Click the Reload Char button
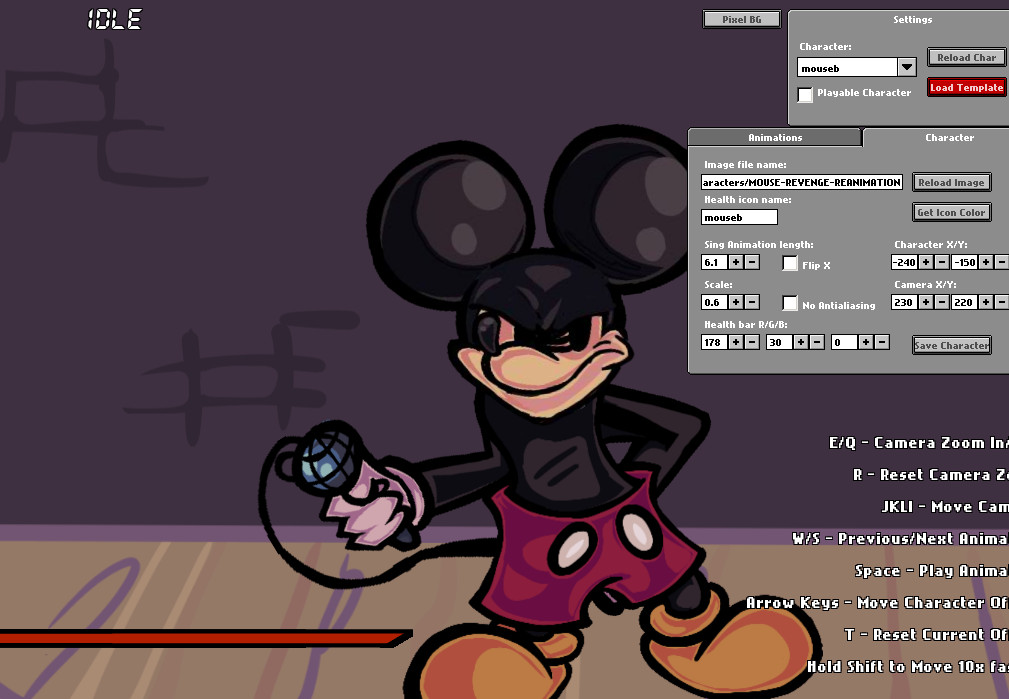Viewport: 1009px width, 699px height. click(x=966, y=57)
